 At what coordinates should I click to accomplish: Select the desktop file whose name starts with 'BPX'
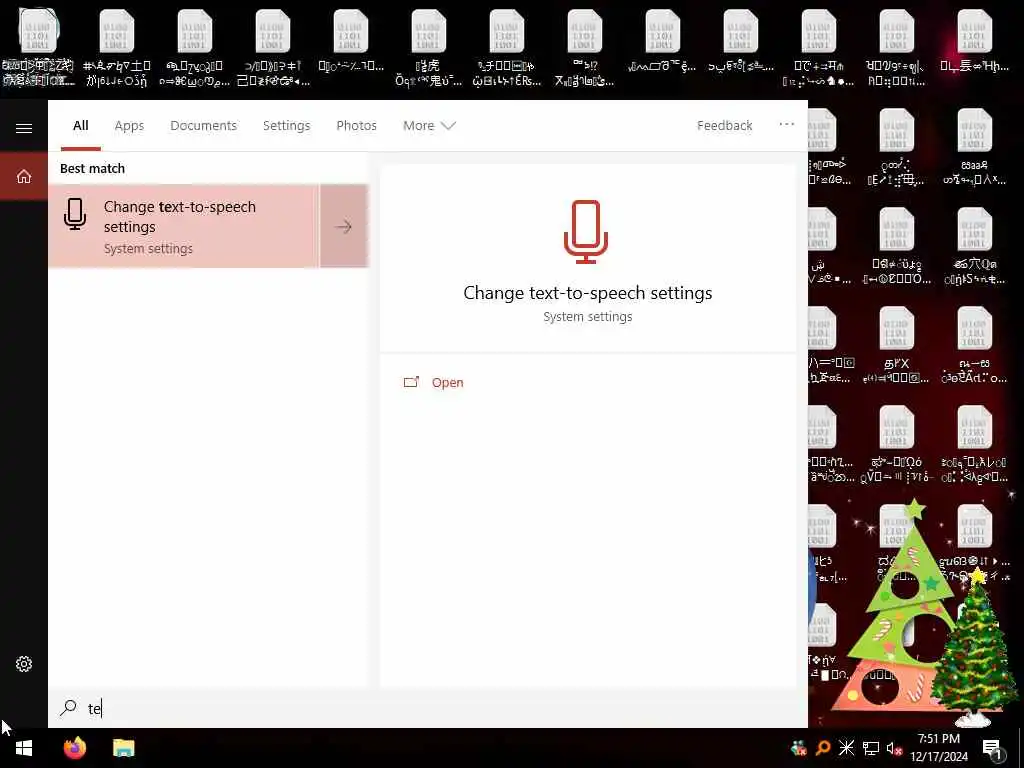coord(896,345)
